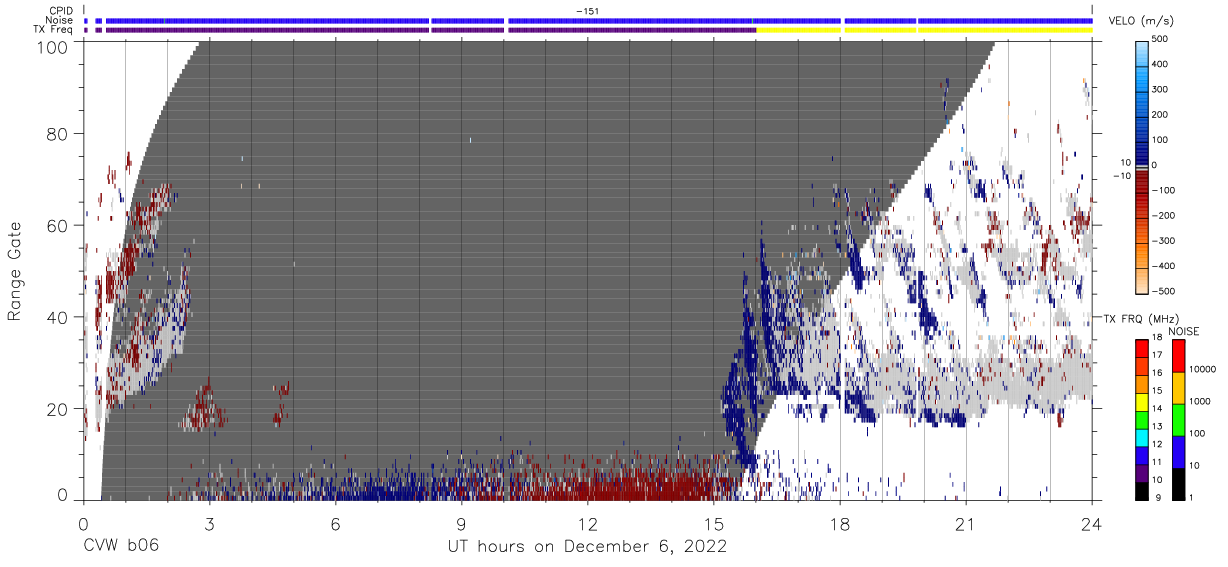
Task: Click the purple TX Freq bar segment before 16 UT
Action: click(430, 30)
